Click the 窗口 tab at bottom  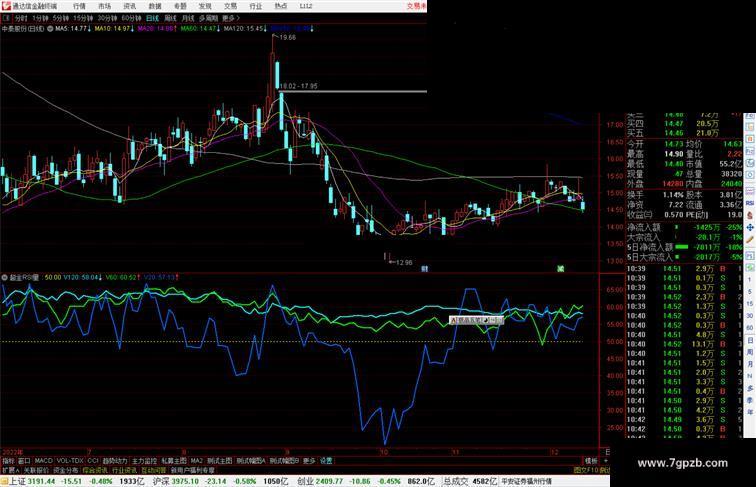[x=24, y=461]
